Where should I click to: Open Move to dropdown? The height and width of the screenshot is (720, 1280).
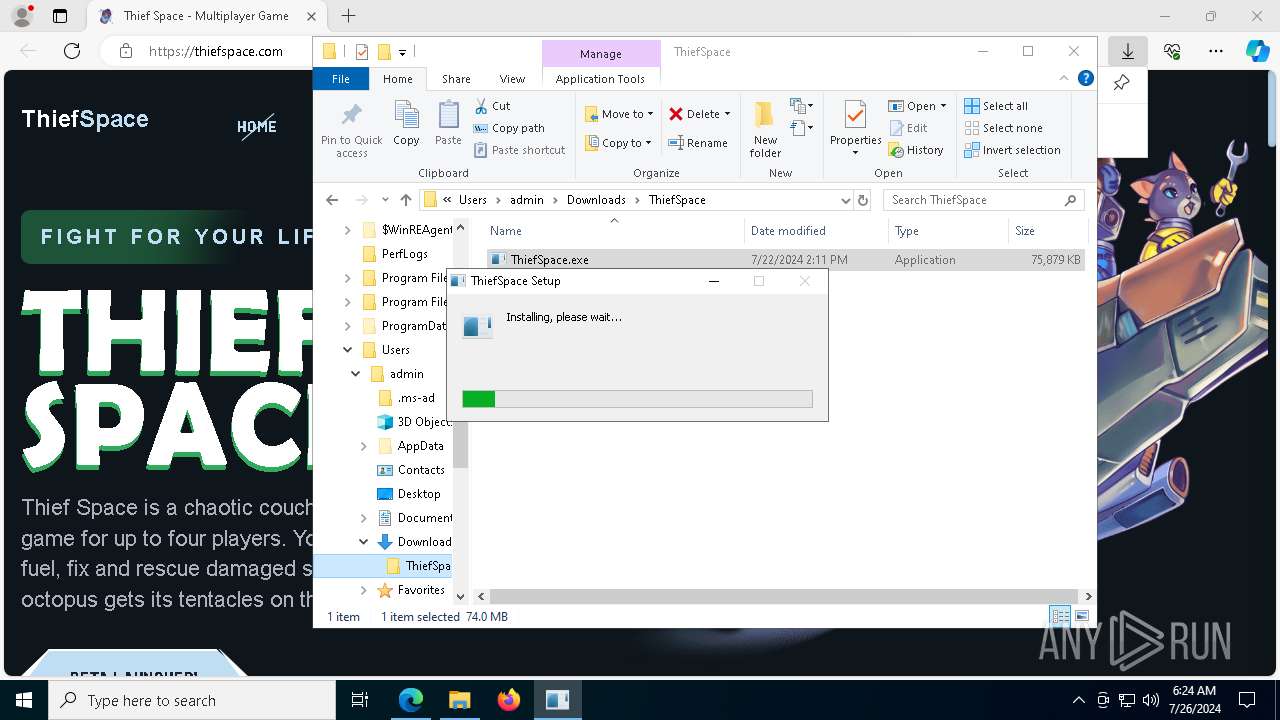pos(619,114)
